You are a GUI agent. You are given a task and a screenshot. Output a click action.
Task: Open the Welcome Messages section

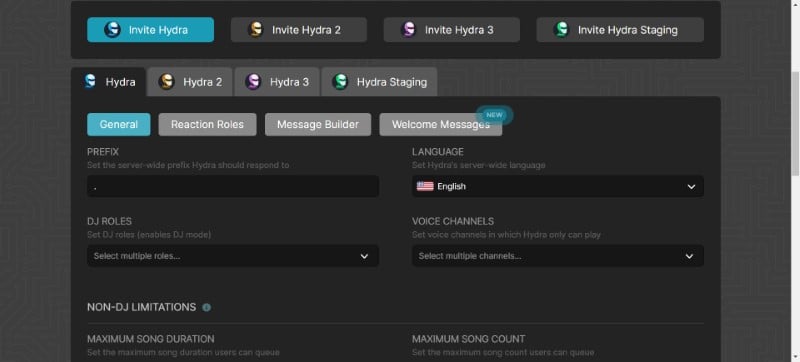click(x=441, y=124)
